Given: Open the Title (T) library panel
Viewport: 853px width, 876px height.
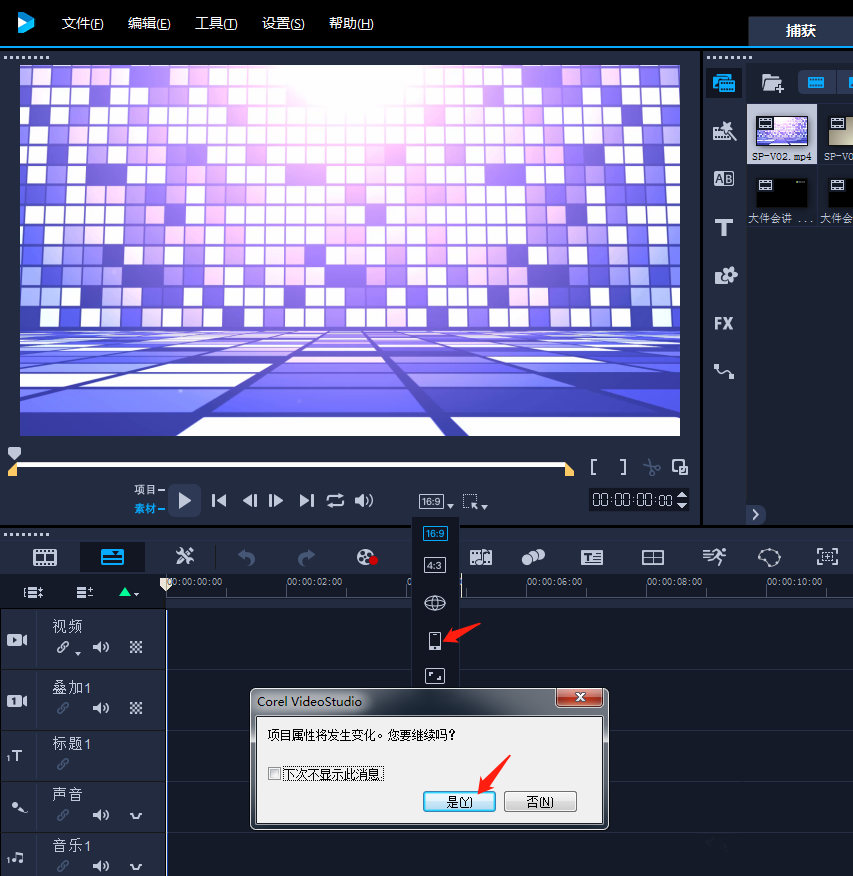Looking at the screenshot, I should click(724, 228).
